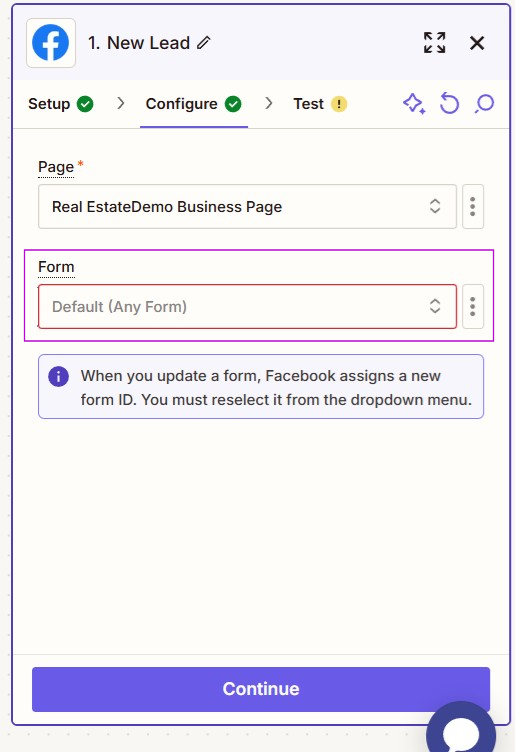Open the chat support bubble

461,729
